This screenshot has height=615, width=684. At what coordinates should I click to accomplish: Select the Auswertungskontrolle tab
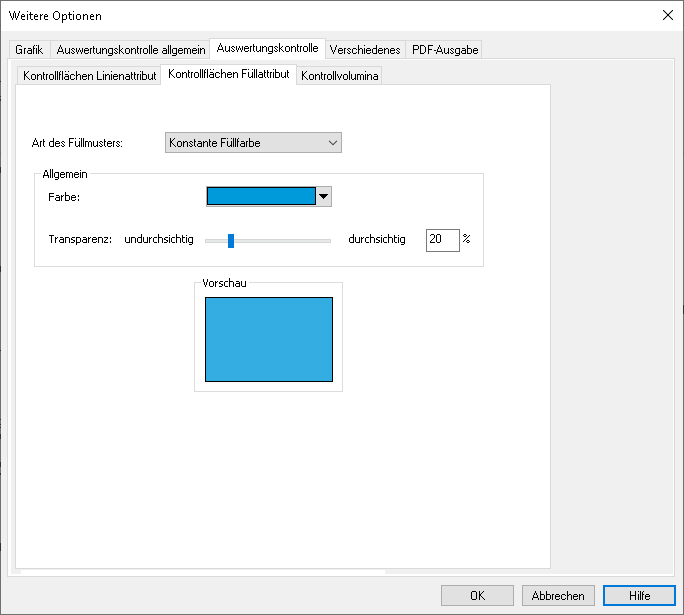pyautogui.click(x=267, y=48)
